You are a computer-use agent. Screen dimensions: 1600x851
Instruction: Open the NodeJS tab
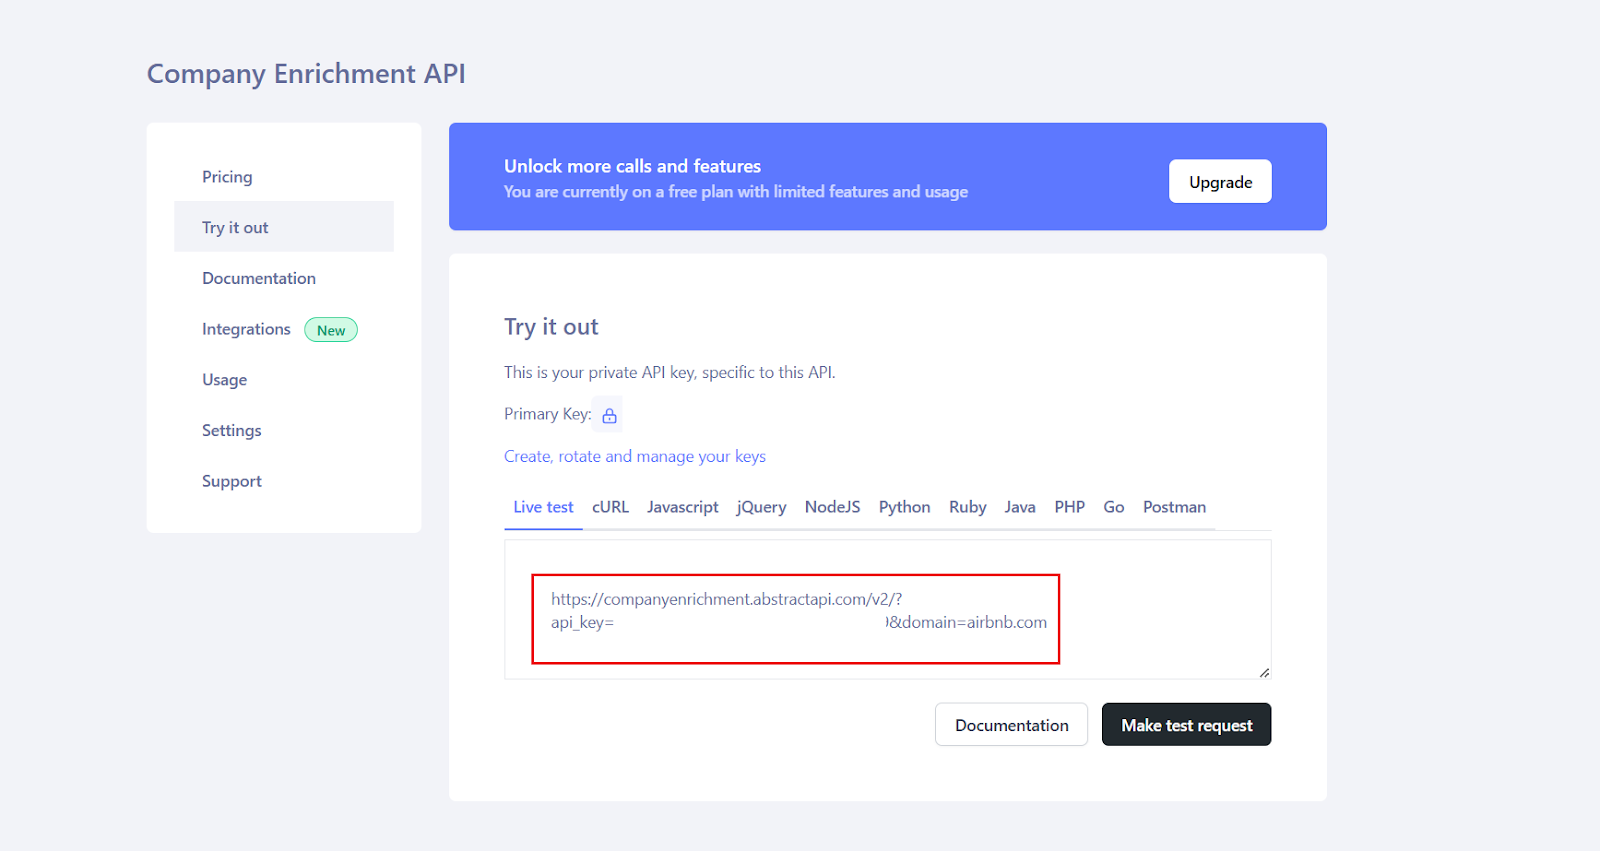click(832, 507)
